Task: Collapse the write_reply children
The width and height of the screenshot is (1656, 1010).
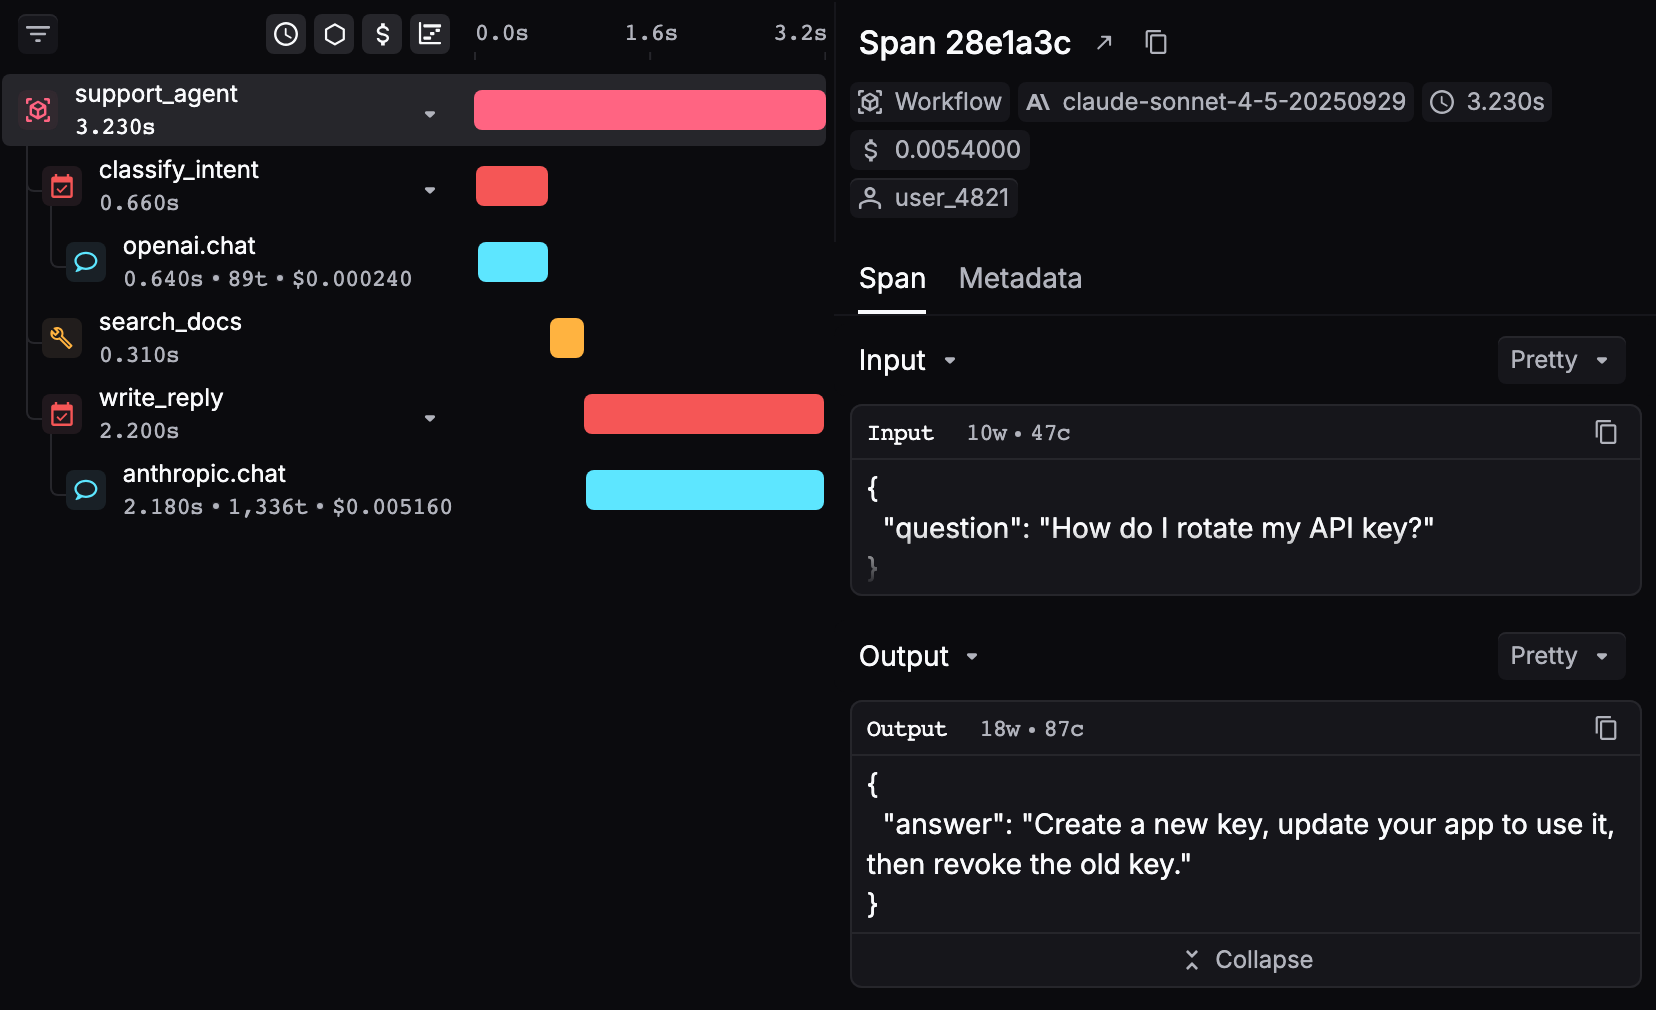Action: click(x=430, y=418)
